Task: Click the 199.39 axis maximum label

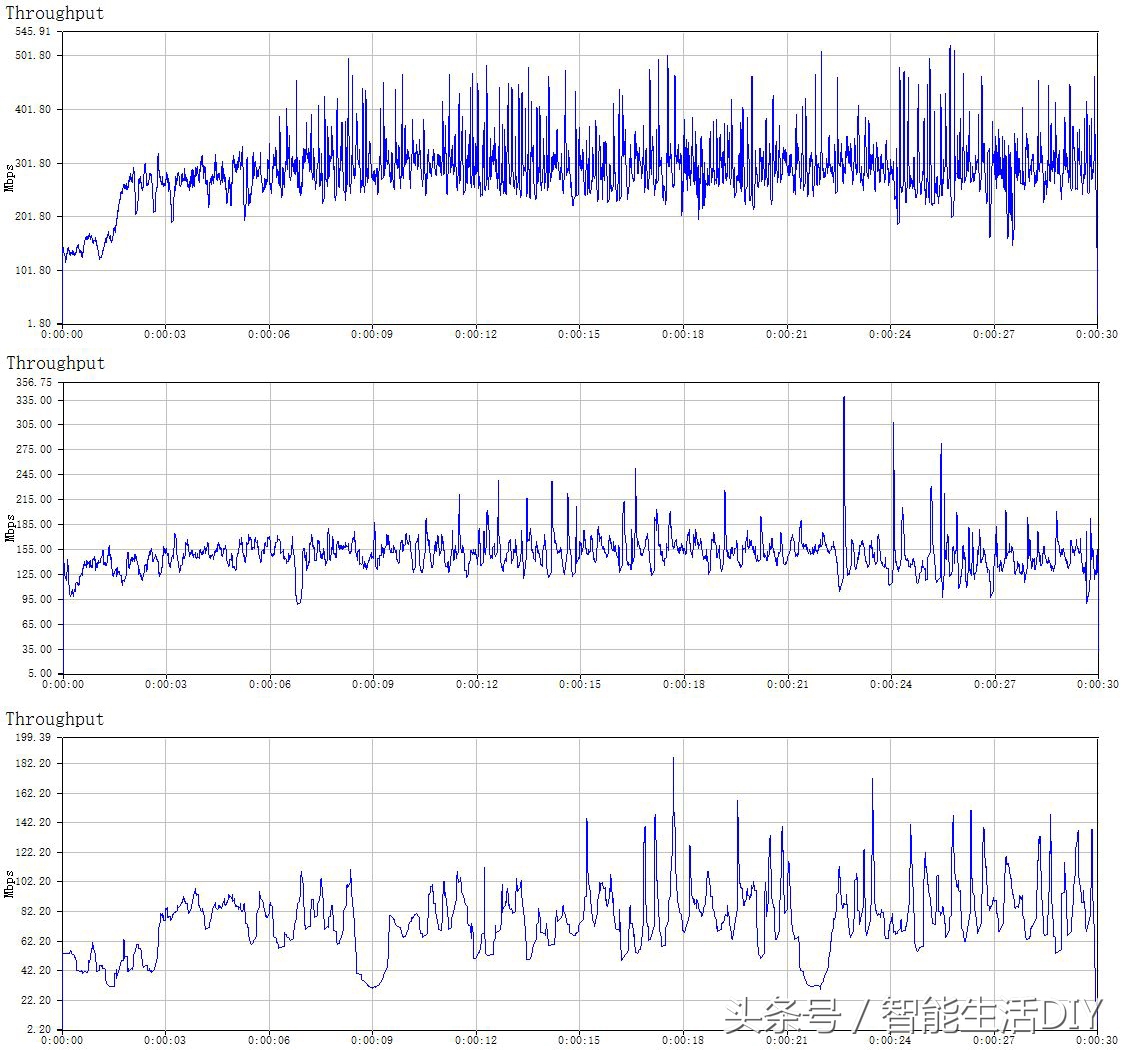Action: (x=34, y=737)
